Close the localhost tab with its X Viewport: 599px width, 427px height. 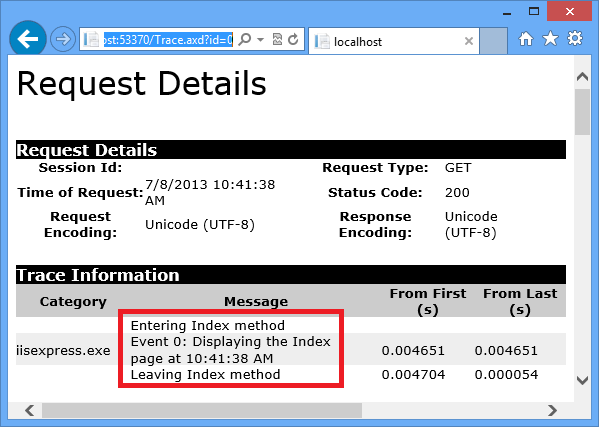click(469, 41)
